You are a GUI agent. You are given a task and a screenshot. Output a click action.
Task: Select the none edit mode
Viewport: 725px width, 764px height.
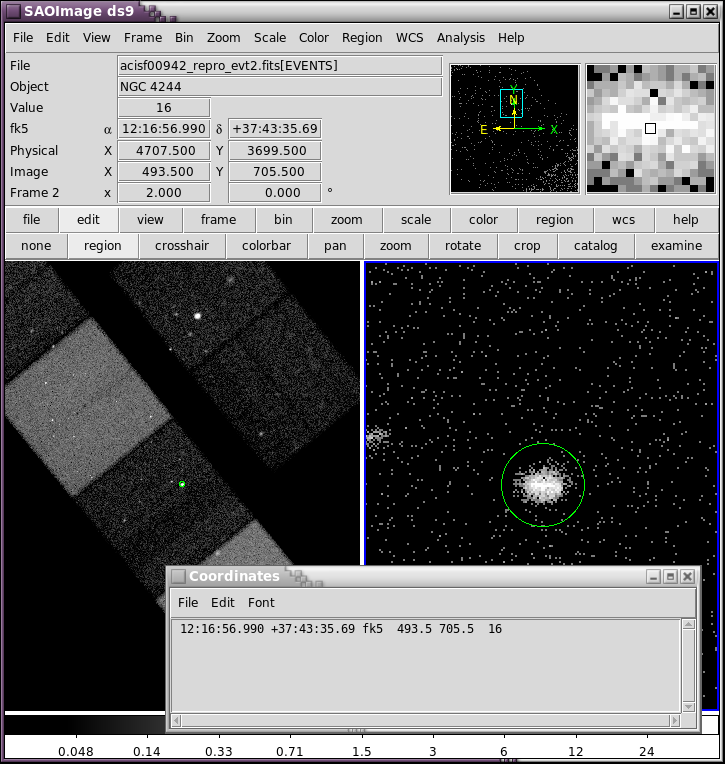[36, 246]
